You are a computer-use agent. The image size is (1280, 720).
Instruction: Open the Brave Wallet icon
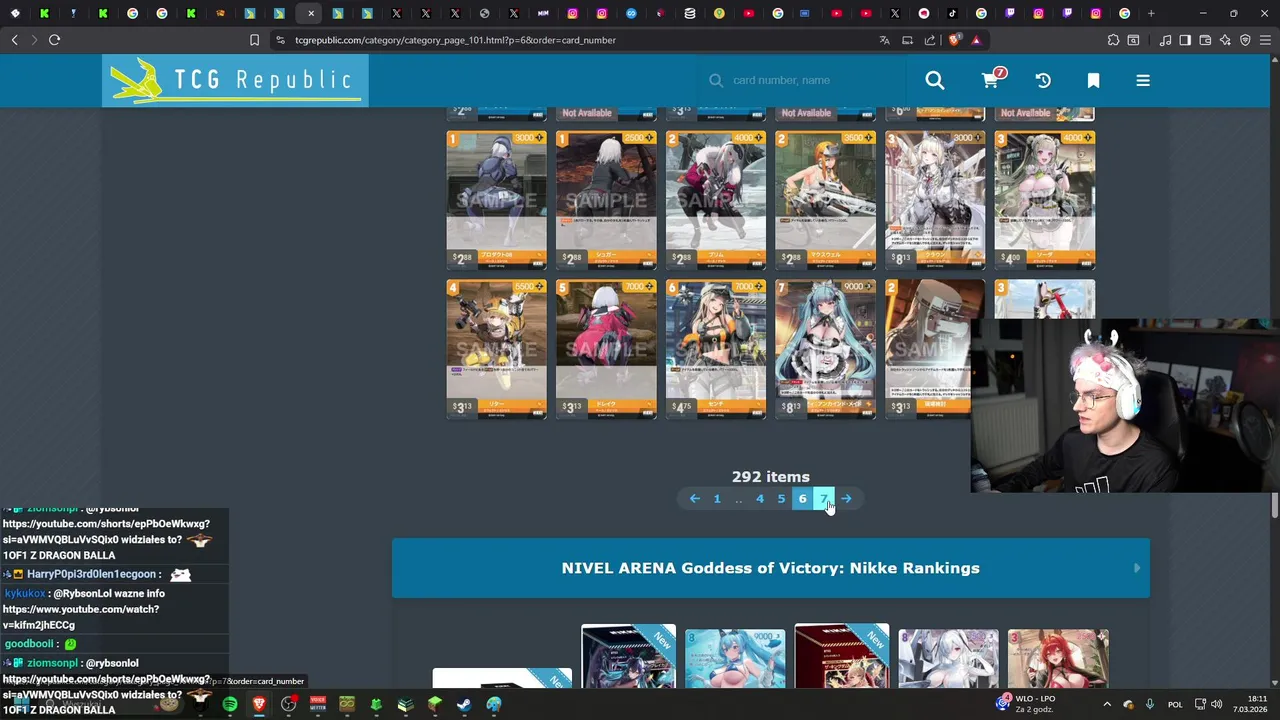point(1205,40)
